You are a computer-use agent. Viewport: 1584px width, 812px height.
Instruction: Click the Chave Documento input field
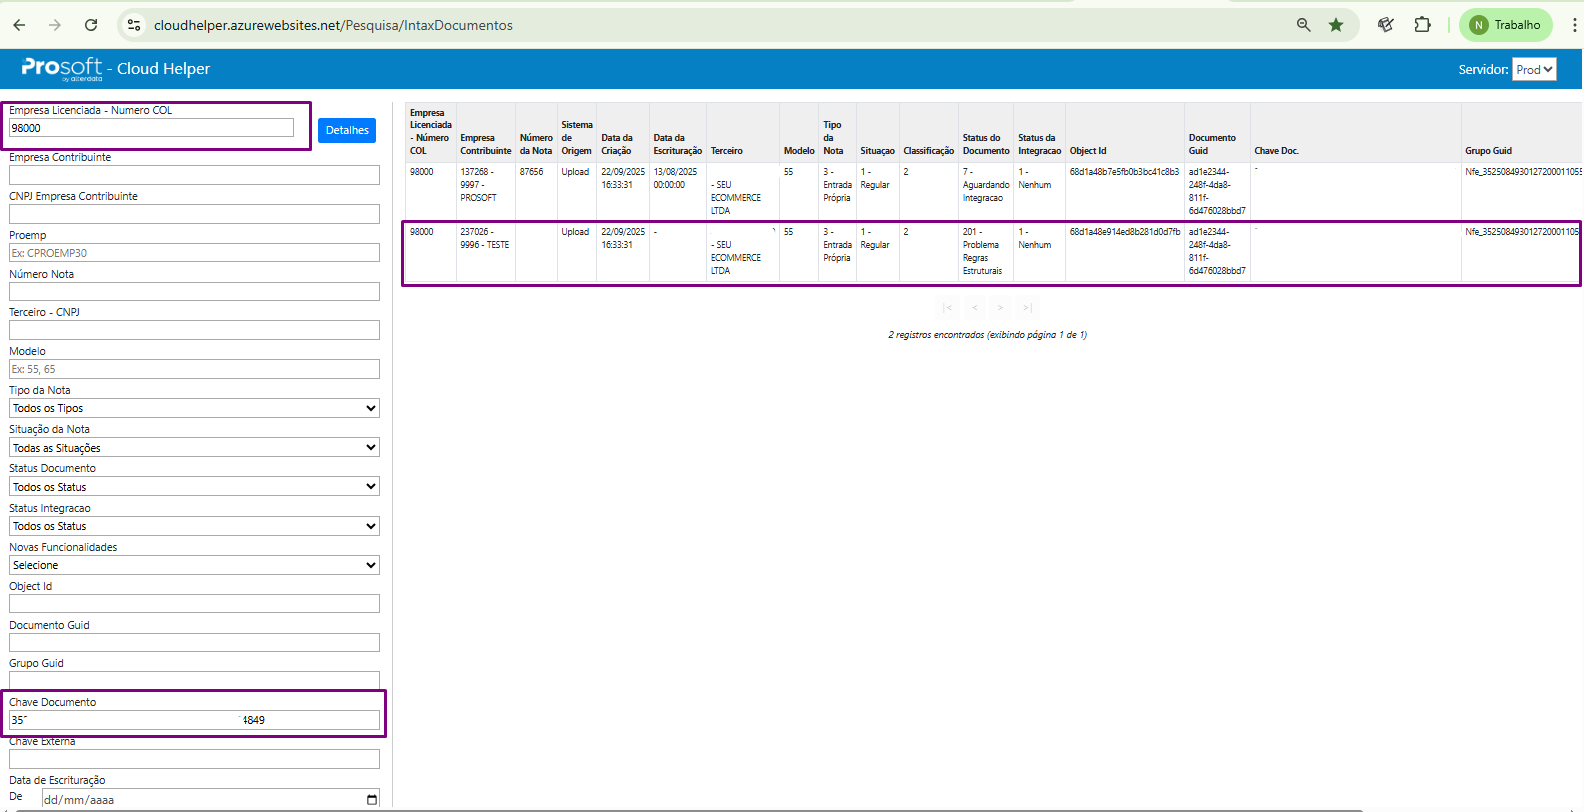(194, 720)
